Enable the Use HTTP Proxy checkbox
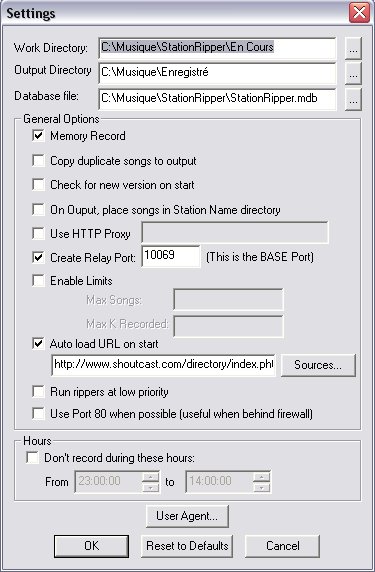Screen dimensions: 375x572 click(38, 233)
